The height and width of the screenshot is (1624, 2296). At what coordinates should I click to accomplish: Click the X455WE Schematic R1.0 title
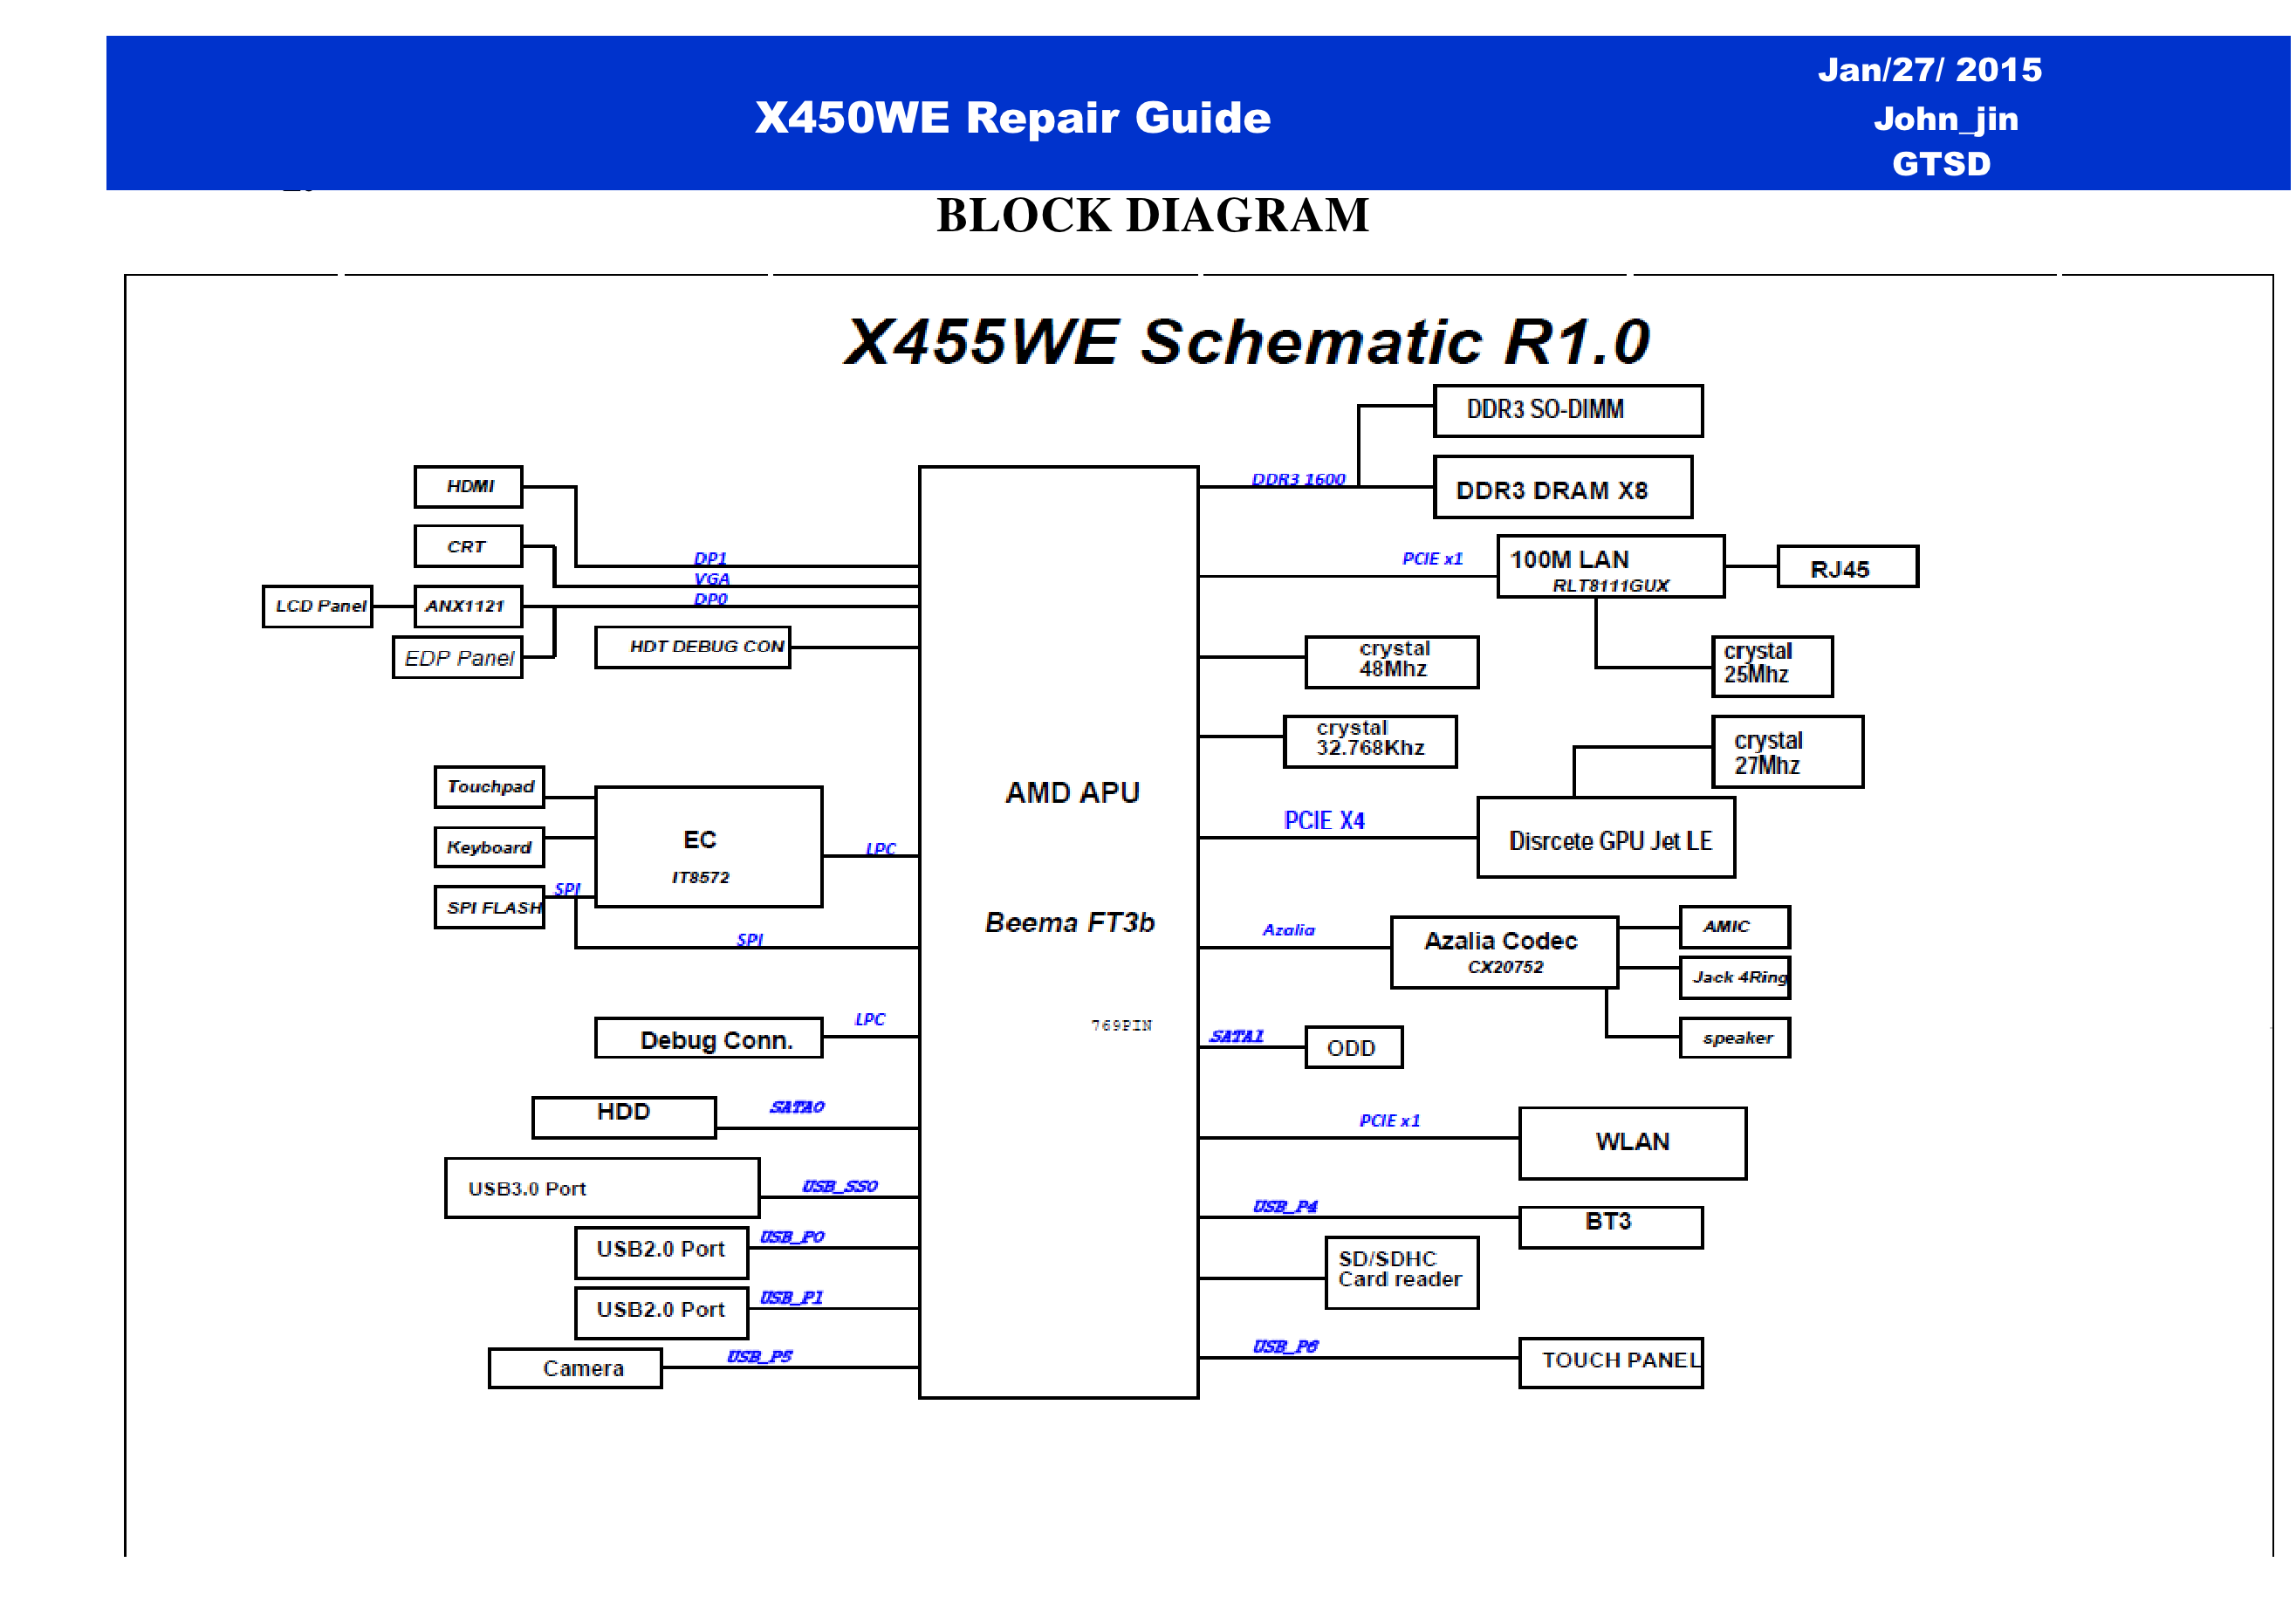[x=1246, y=342]
